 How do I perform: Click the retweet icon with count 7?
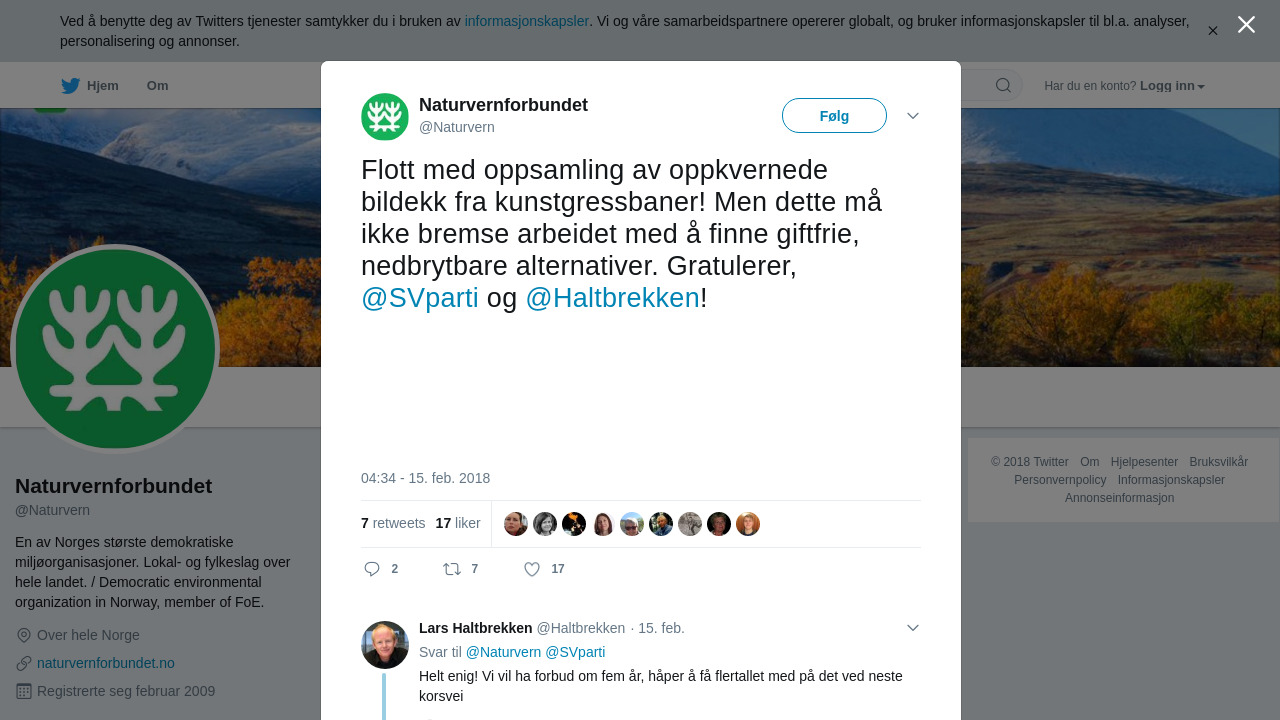452,569
